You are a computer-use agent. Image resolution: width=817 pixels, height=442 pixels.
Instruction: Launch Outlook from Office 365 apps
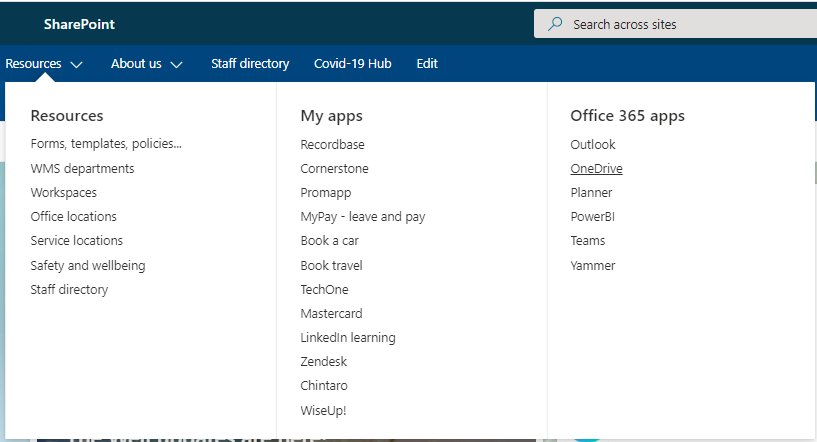click(593, 144)
